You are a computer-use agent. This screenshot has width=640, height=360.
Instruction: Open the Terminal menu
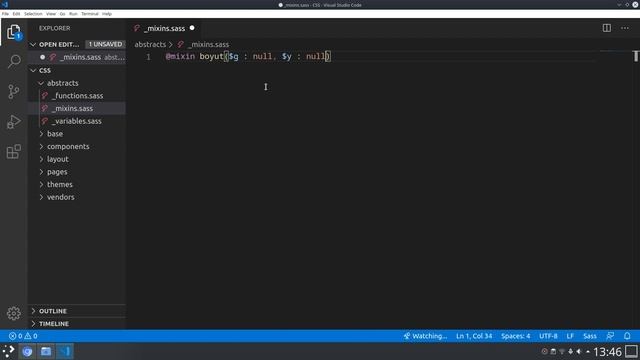[x=90, y=14]
